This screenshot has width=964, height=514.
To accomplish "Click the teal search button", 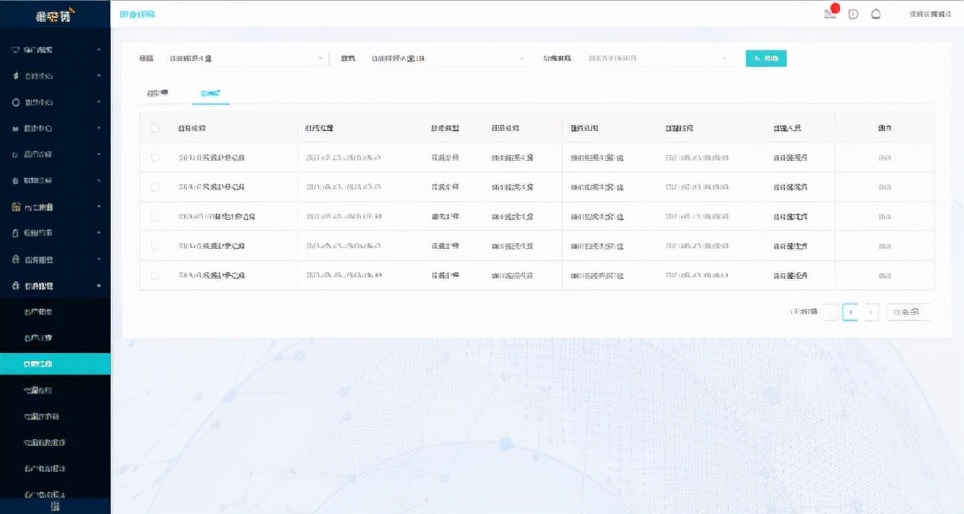I will (766, 58).
